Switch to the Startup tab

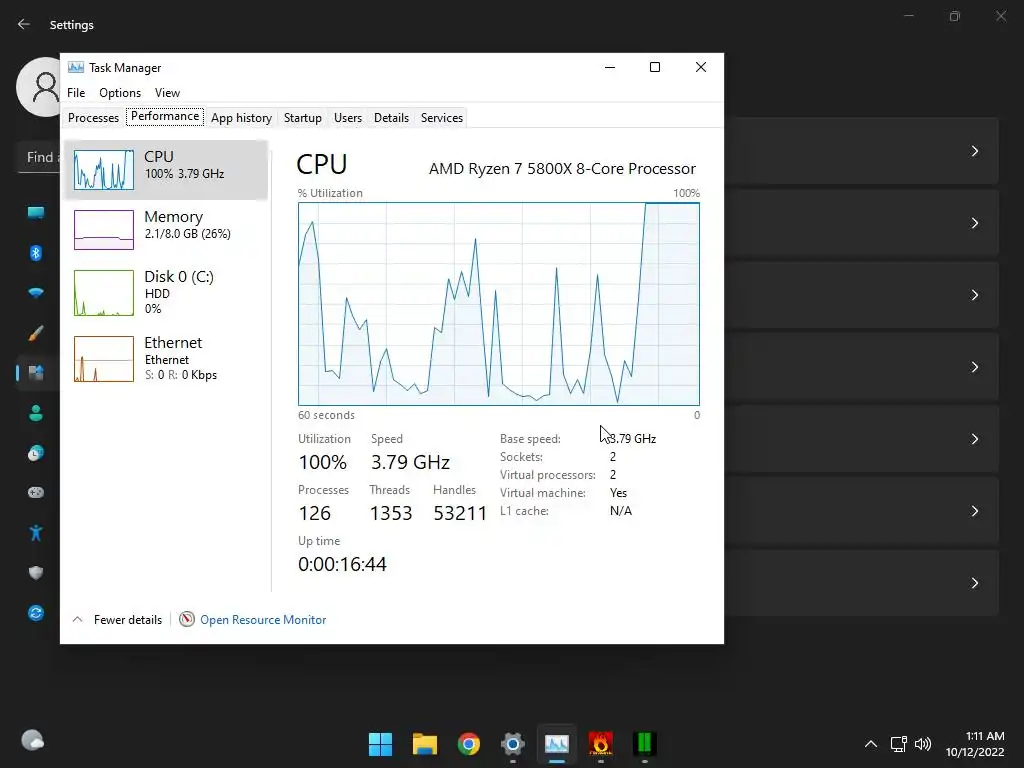(x=302, y=118)
